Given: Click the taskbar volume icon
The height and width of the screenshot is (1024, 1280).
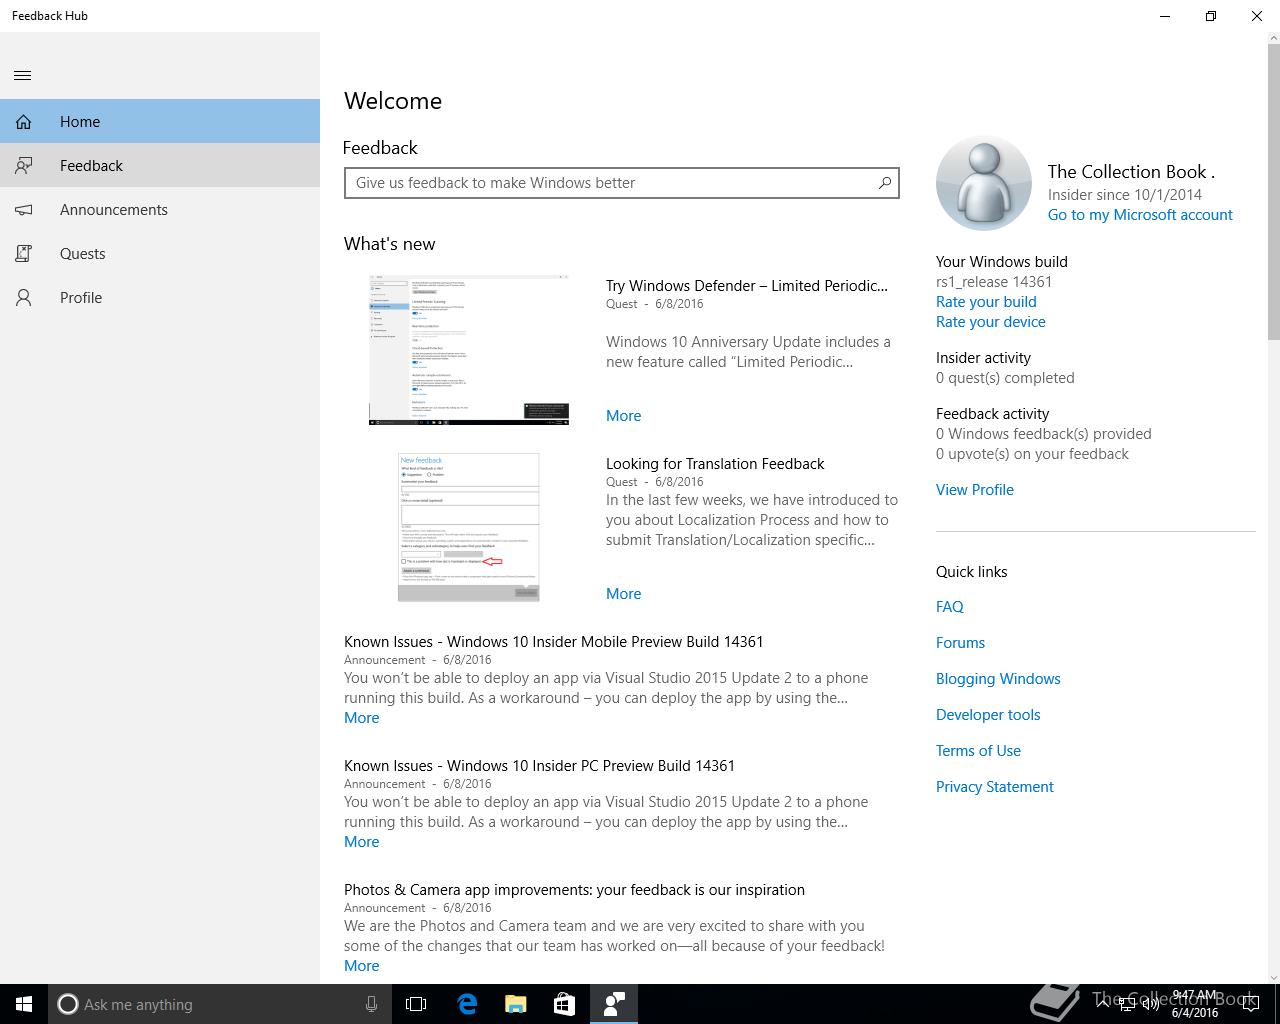Looking at the screenshot, I should [x=1150, y=1004].
